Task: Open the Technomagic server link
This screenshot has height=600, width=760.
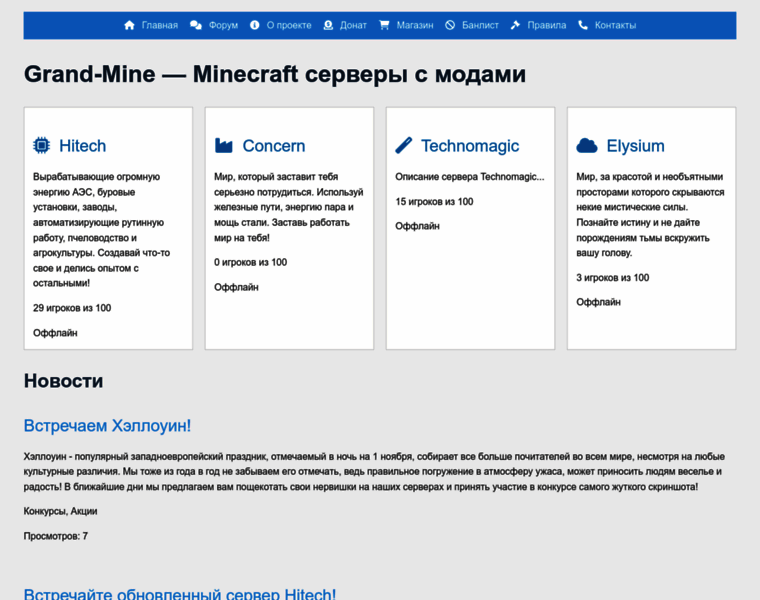Action: 470,146
